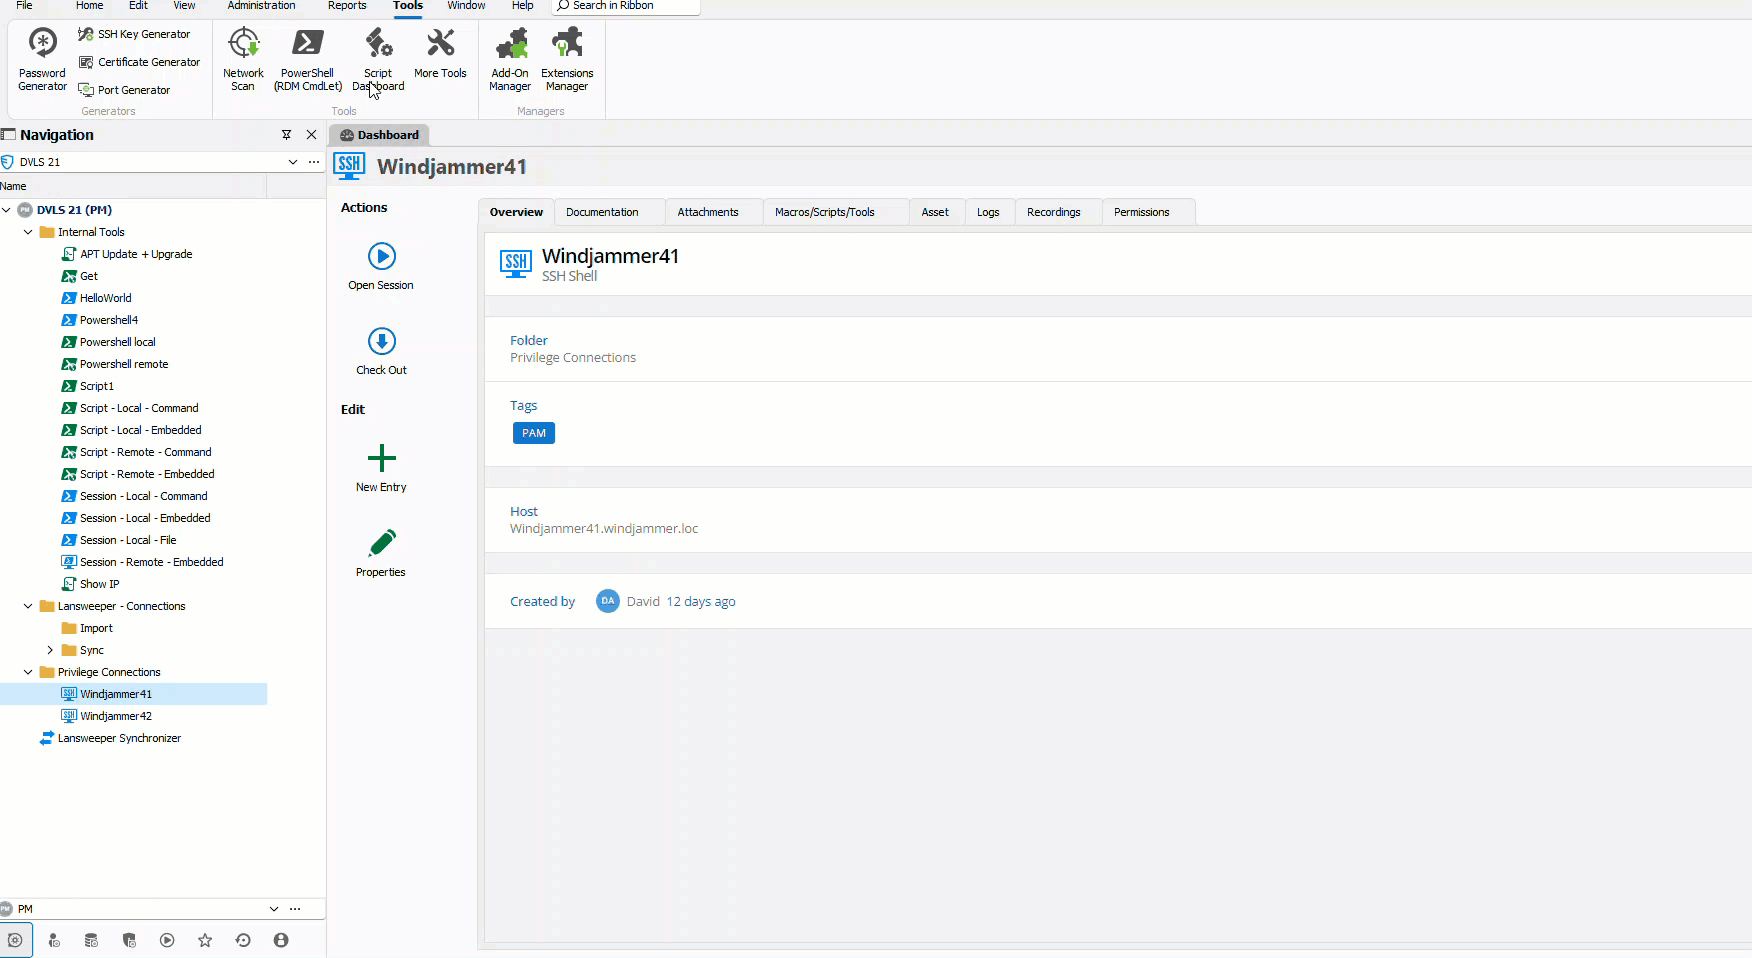Click the PAM tag badge
This screenshot has width=1752, height=958.
click(x=534, y=433)
